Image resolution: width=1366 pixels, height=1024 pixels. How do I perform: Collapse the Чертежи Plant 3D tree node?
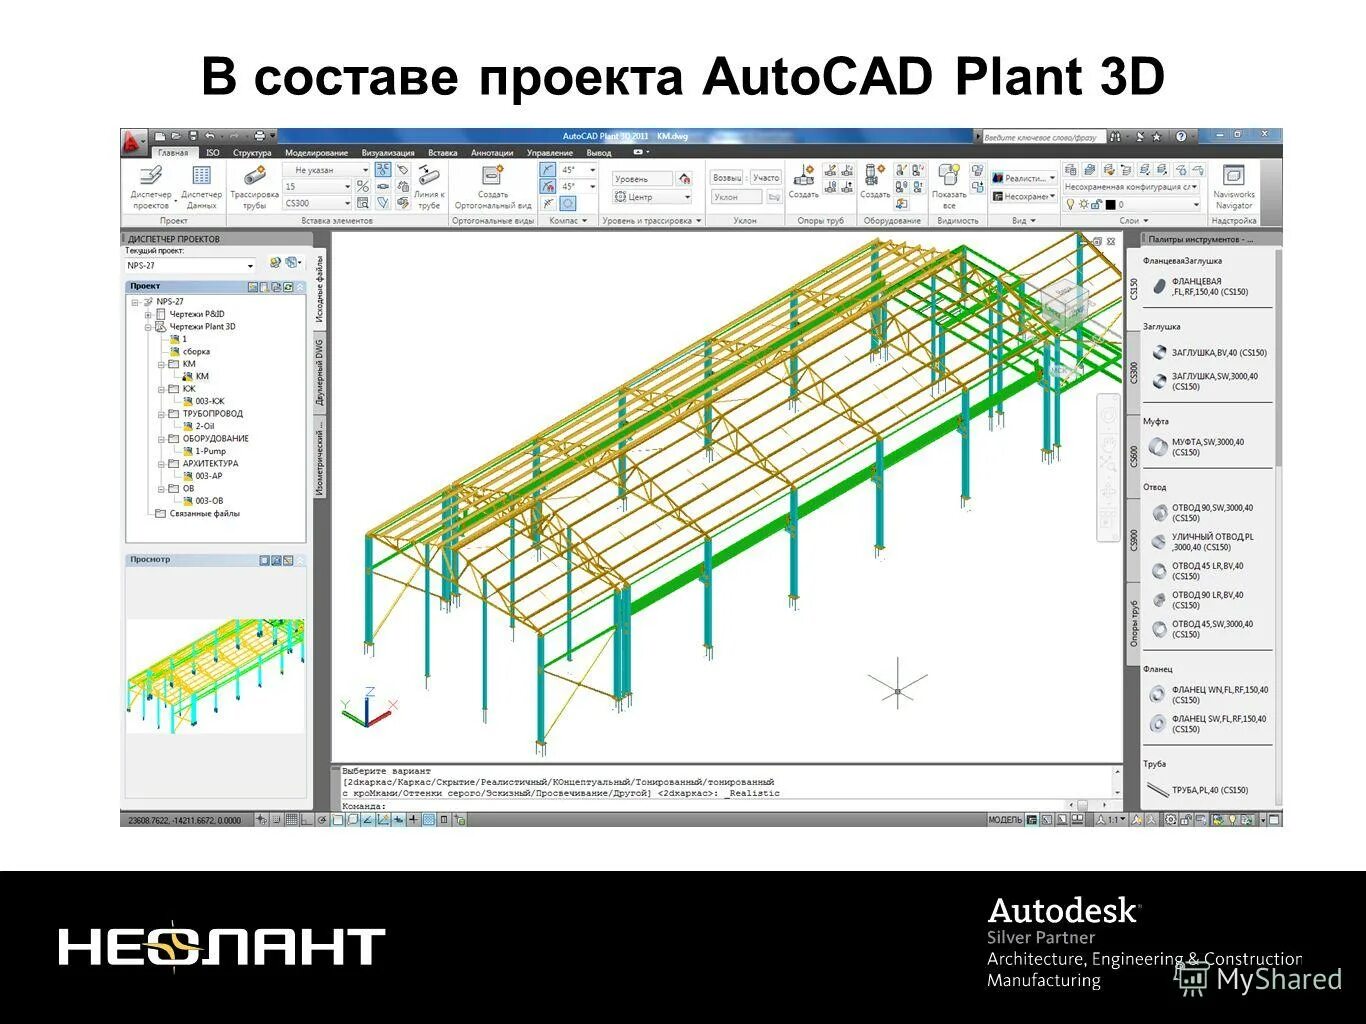point(148,327)
